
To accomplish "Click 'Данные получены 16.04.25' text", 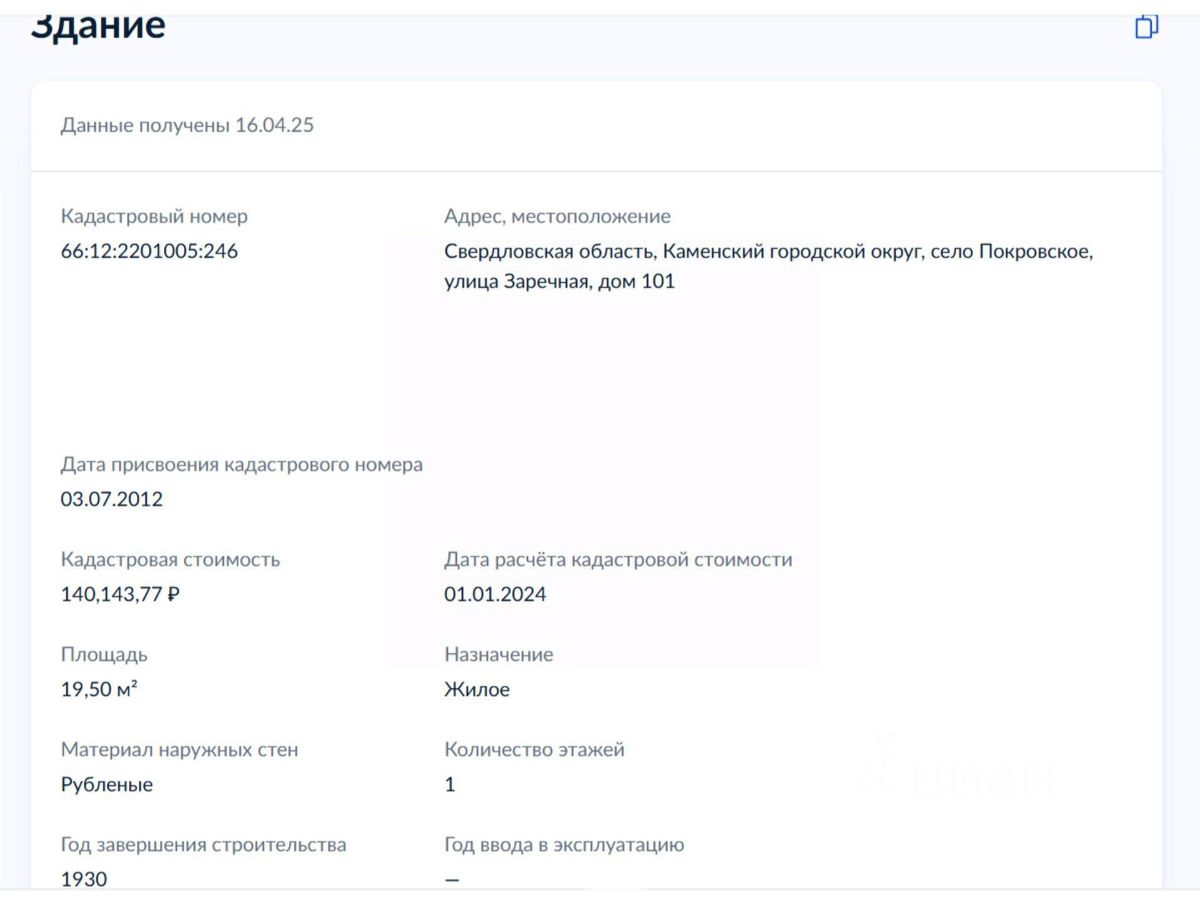I will point(187,125).
